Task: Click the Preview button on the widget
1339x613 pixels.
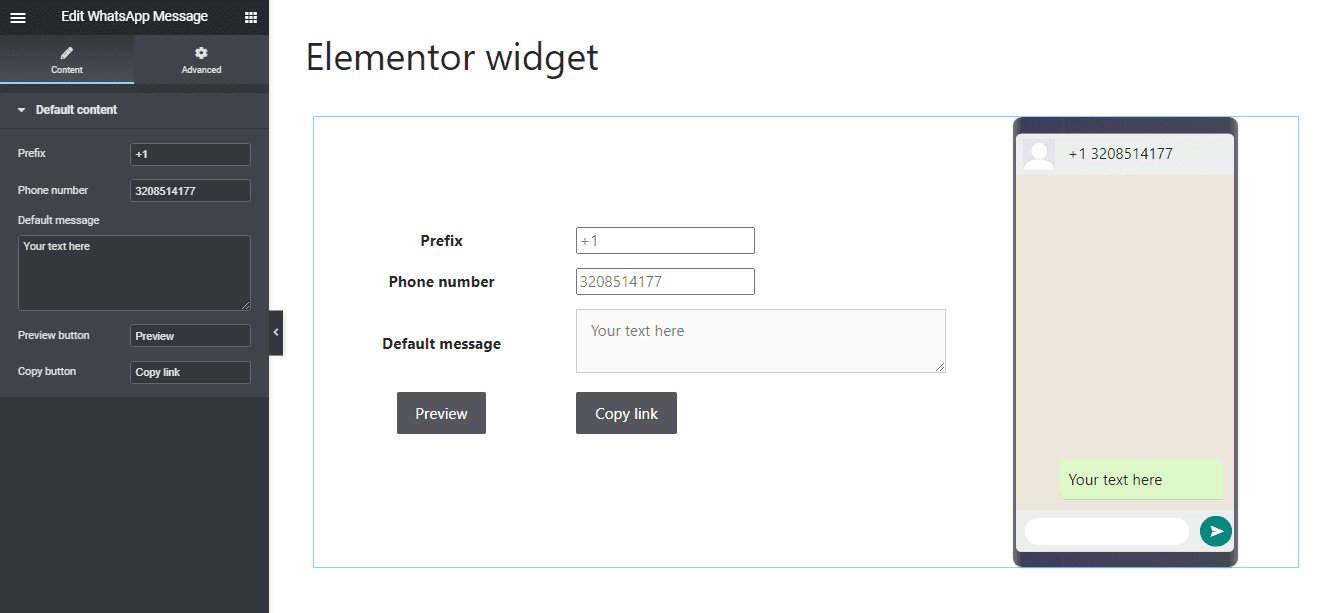Action: point(441,412)
